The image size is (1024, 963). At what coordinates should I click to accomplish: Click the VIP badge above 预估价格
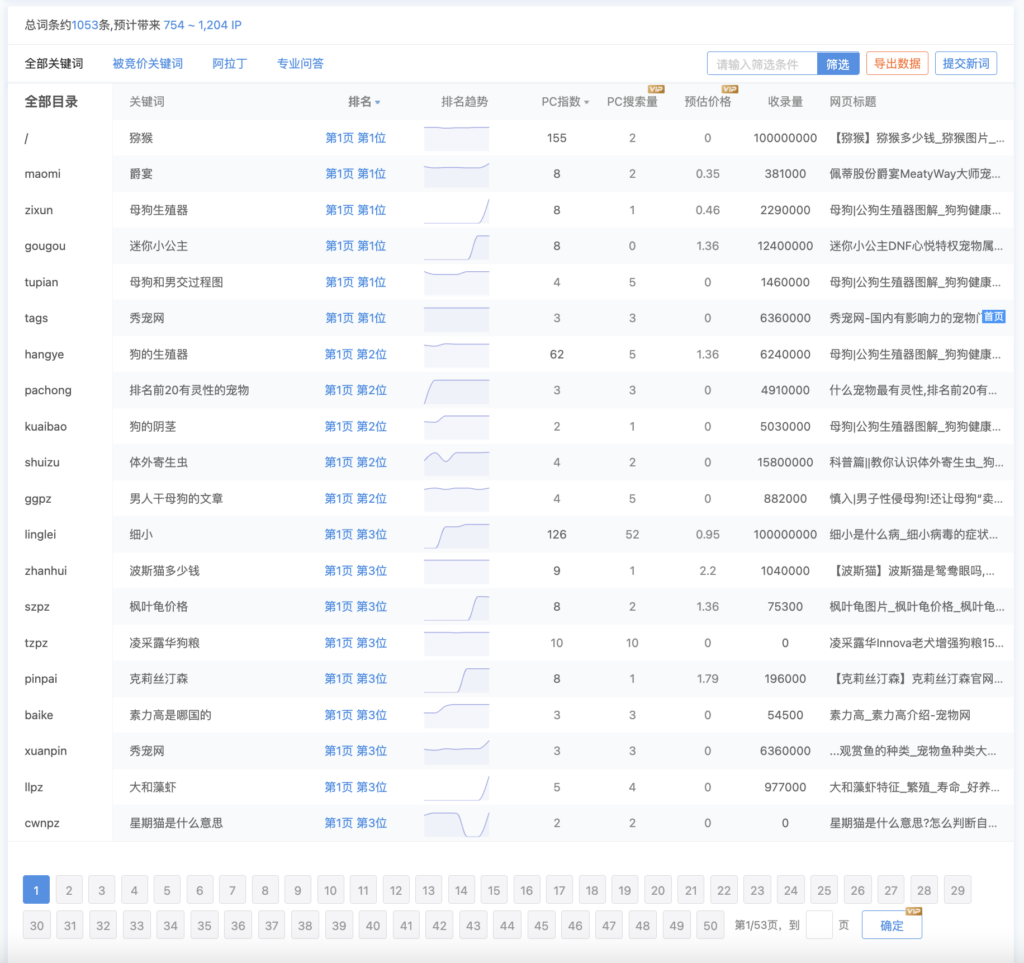(x=729, y=89)
